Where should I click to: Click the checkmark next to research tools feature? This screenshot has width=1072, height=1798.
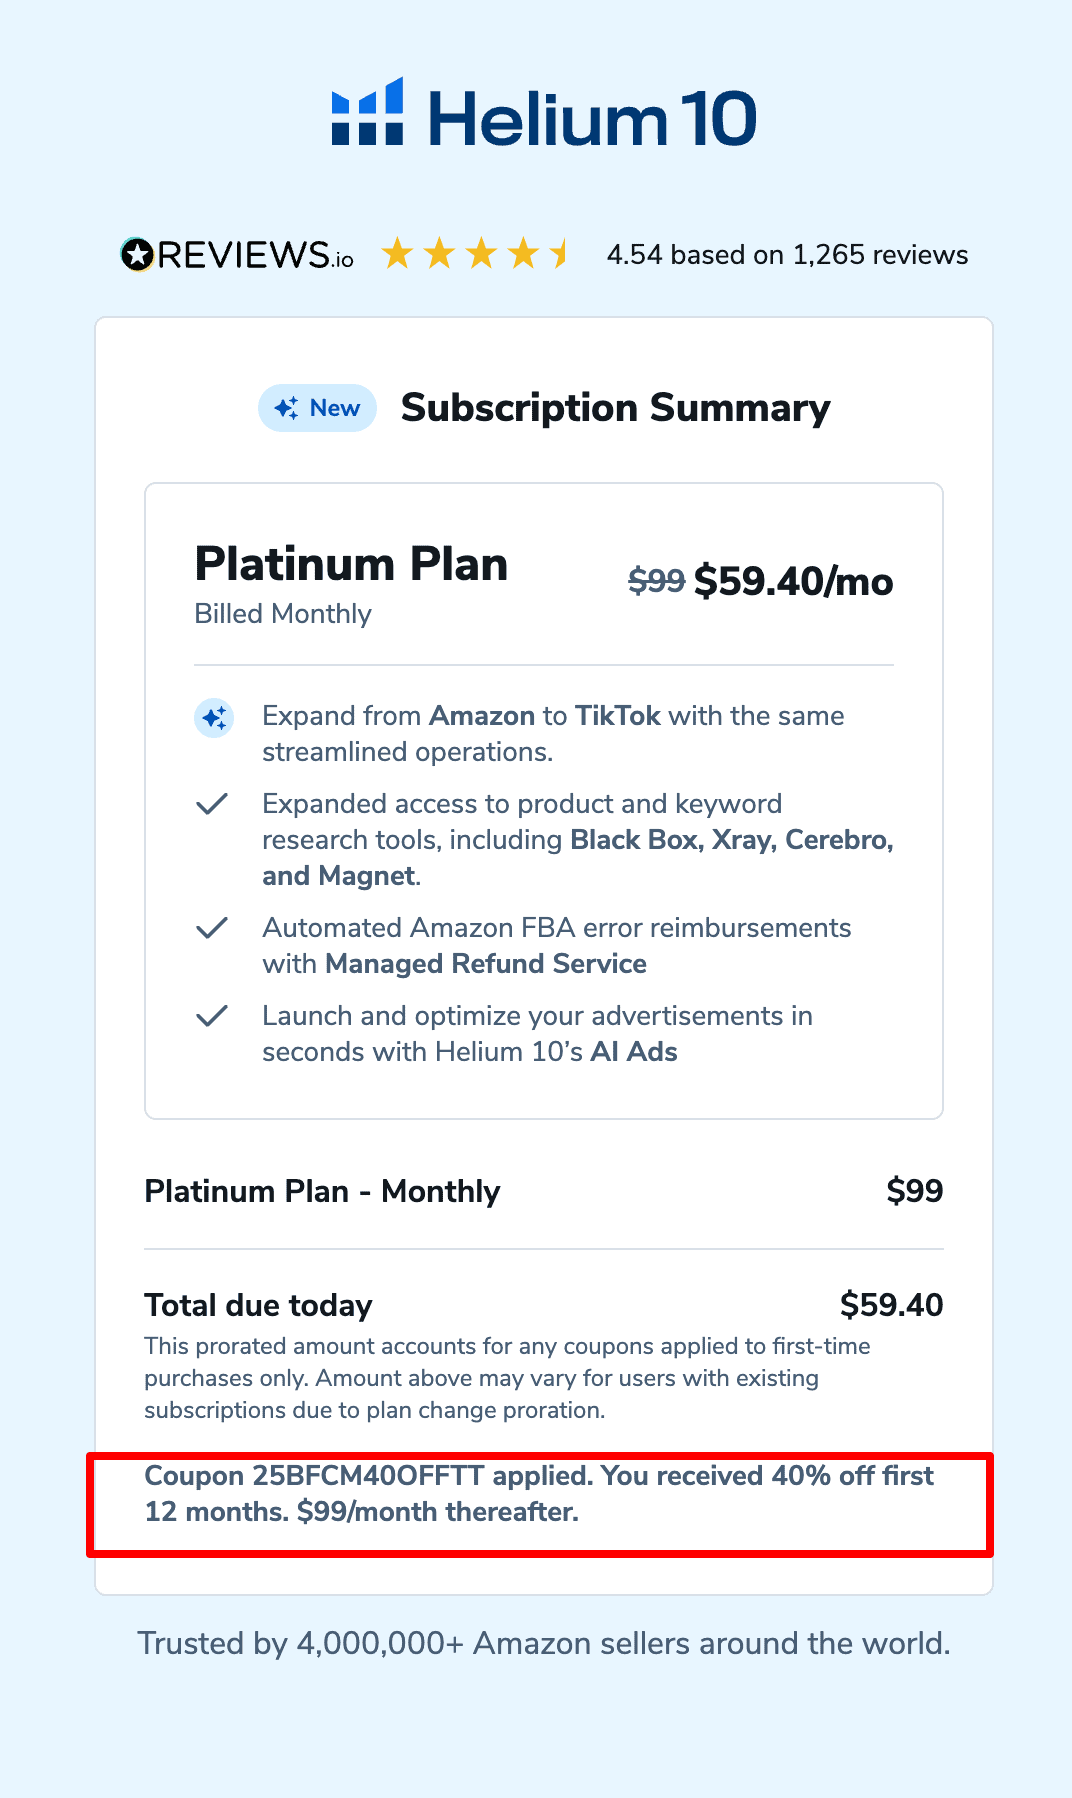click(212, 804)
